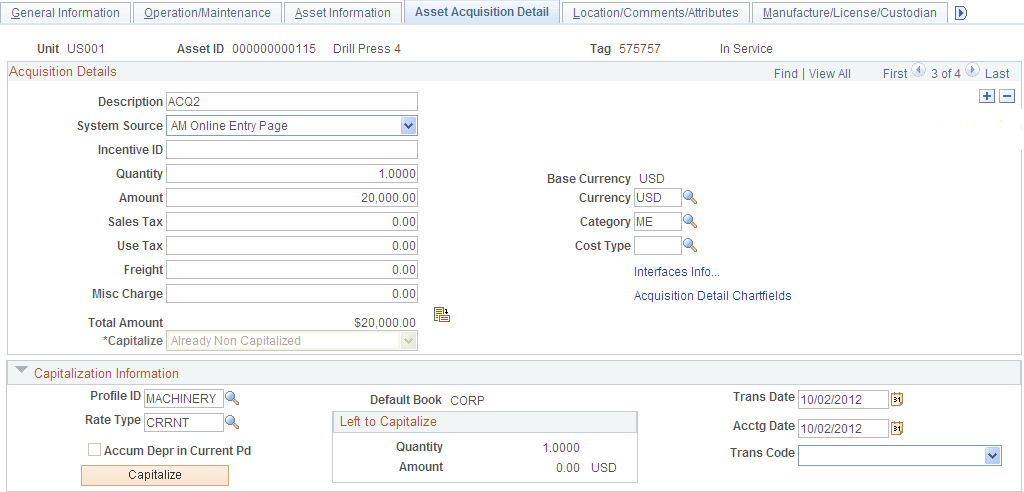The image size is (1024, 492).
Task: Click the row counter 3 of 4
Action: coord(946,74)
